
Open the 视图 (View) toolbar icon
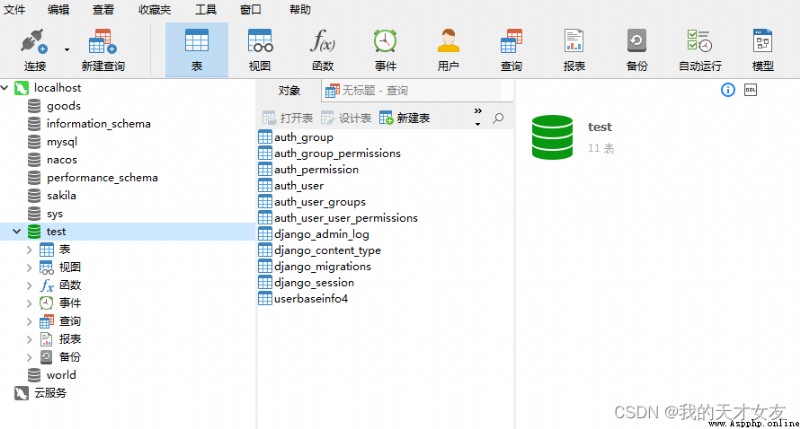coord(260,49)
